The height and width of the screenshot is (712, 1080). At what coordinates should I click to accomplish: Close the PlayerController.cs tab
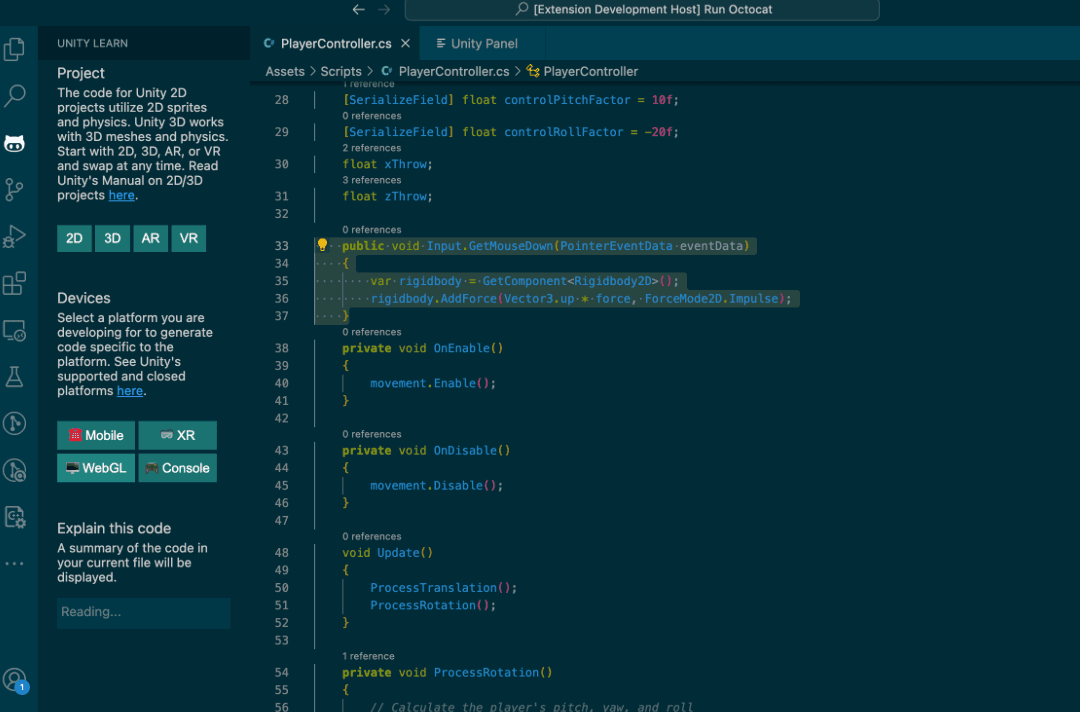[x=405, y=44]
